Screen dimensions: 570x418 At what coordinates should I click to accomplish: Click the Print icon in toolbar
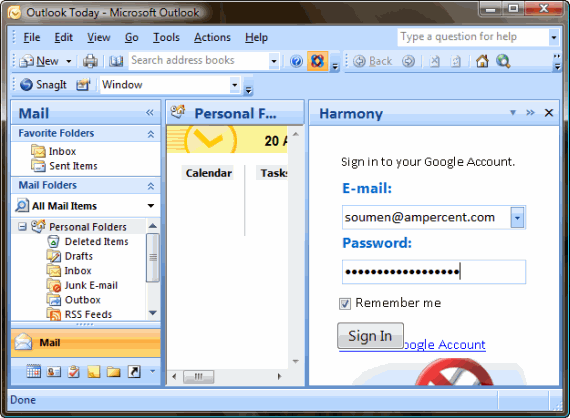(x=90, y=61)
